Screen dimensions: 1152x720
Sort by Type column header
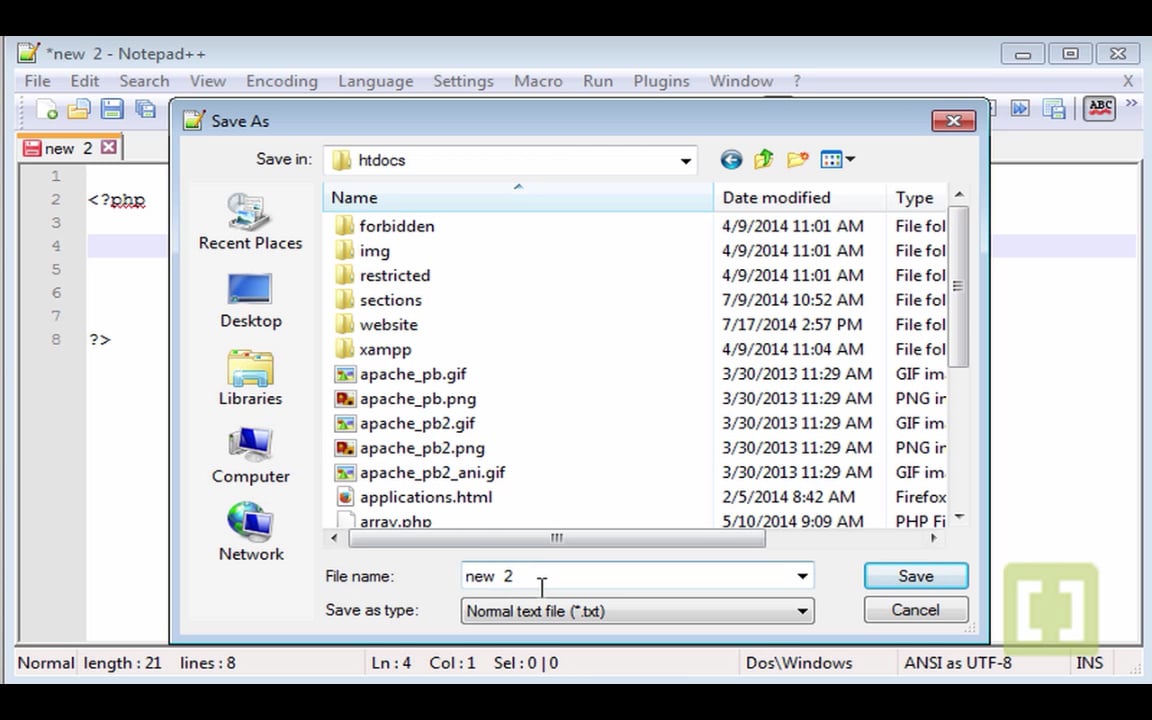point(916,198)
